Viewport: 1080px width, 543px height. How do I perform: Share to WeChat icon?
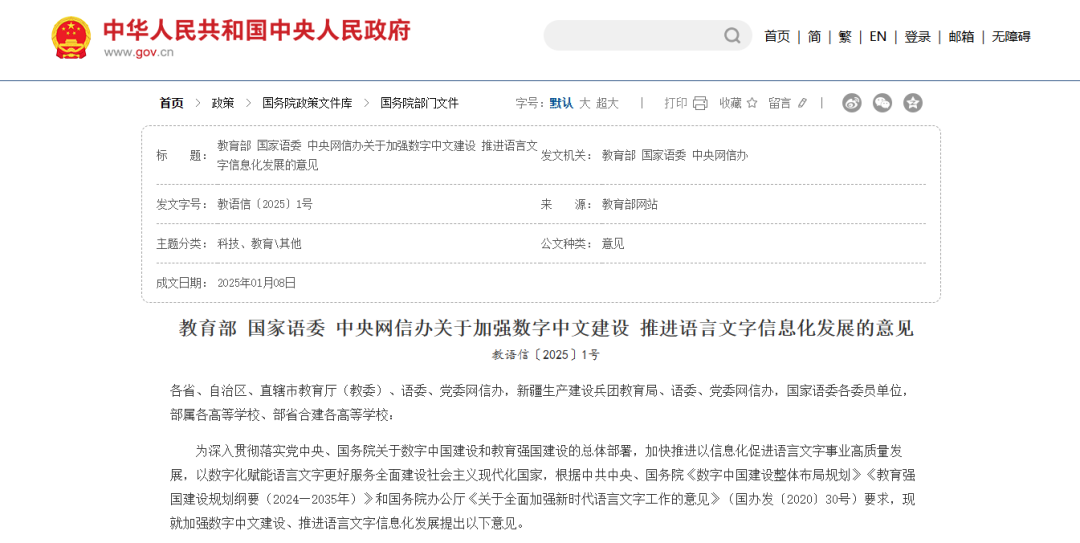882,103
